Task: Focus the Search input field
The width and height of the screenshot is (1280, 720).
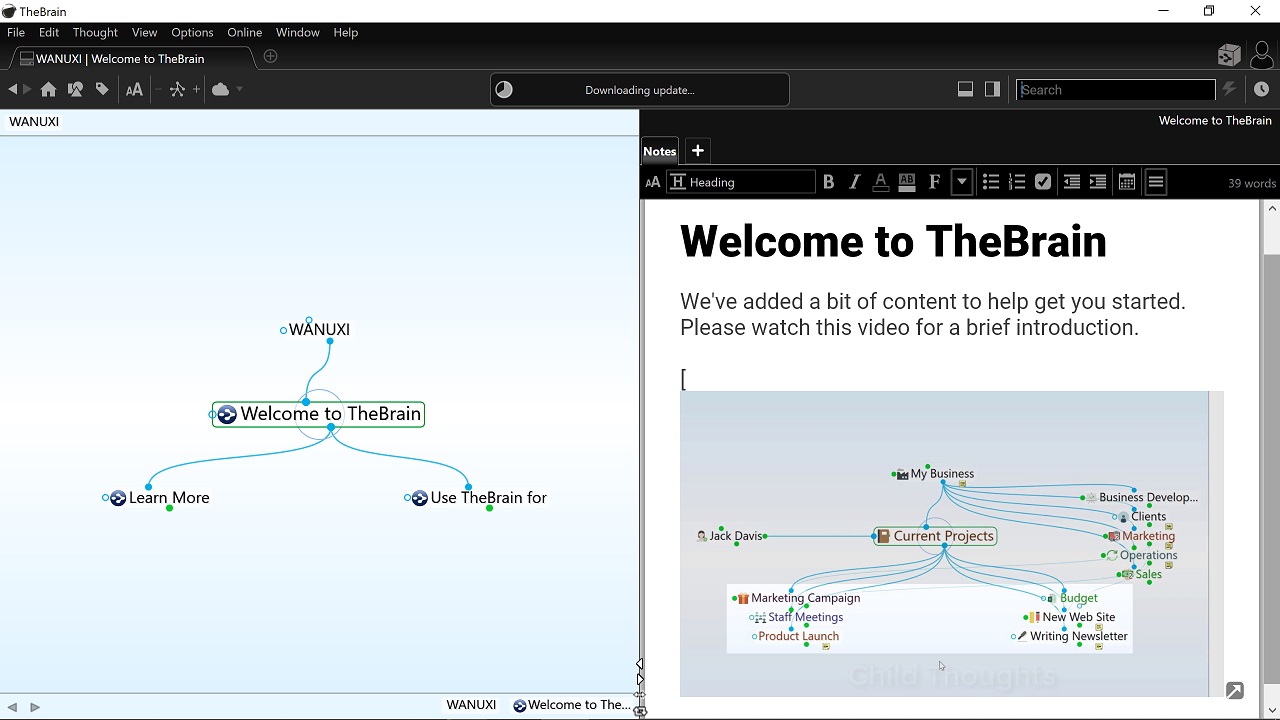Action: click(x=1116, y=90)
